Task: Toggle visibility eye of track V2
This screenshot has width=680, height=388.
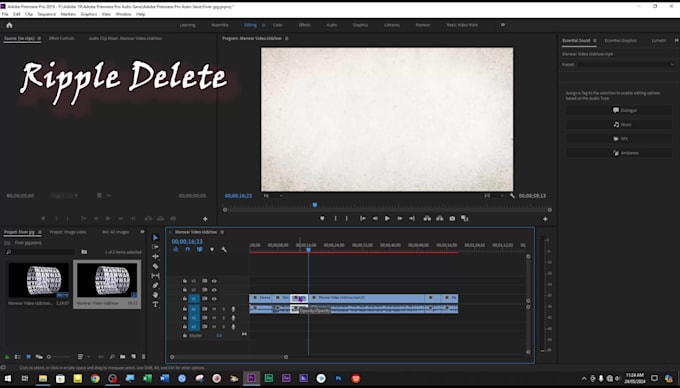Action: coord(214,290)
